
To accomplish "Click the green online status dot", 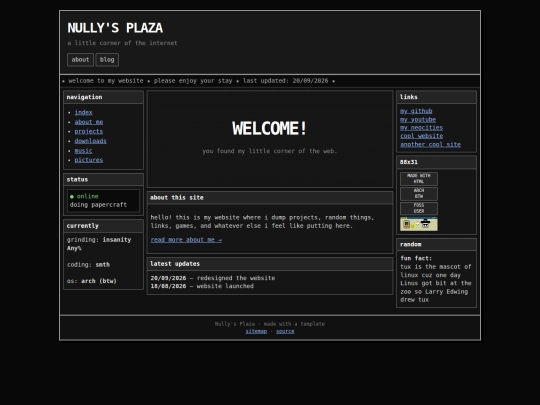I will coord(72,197).
